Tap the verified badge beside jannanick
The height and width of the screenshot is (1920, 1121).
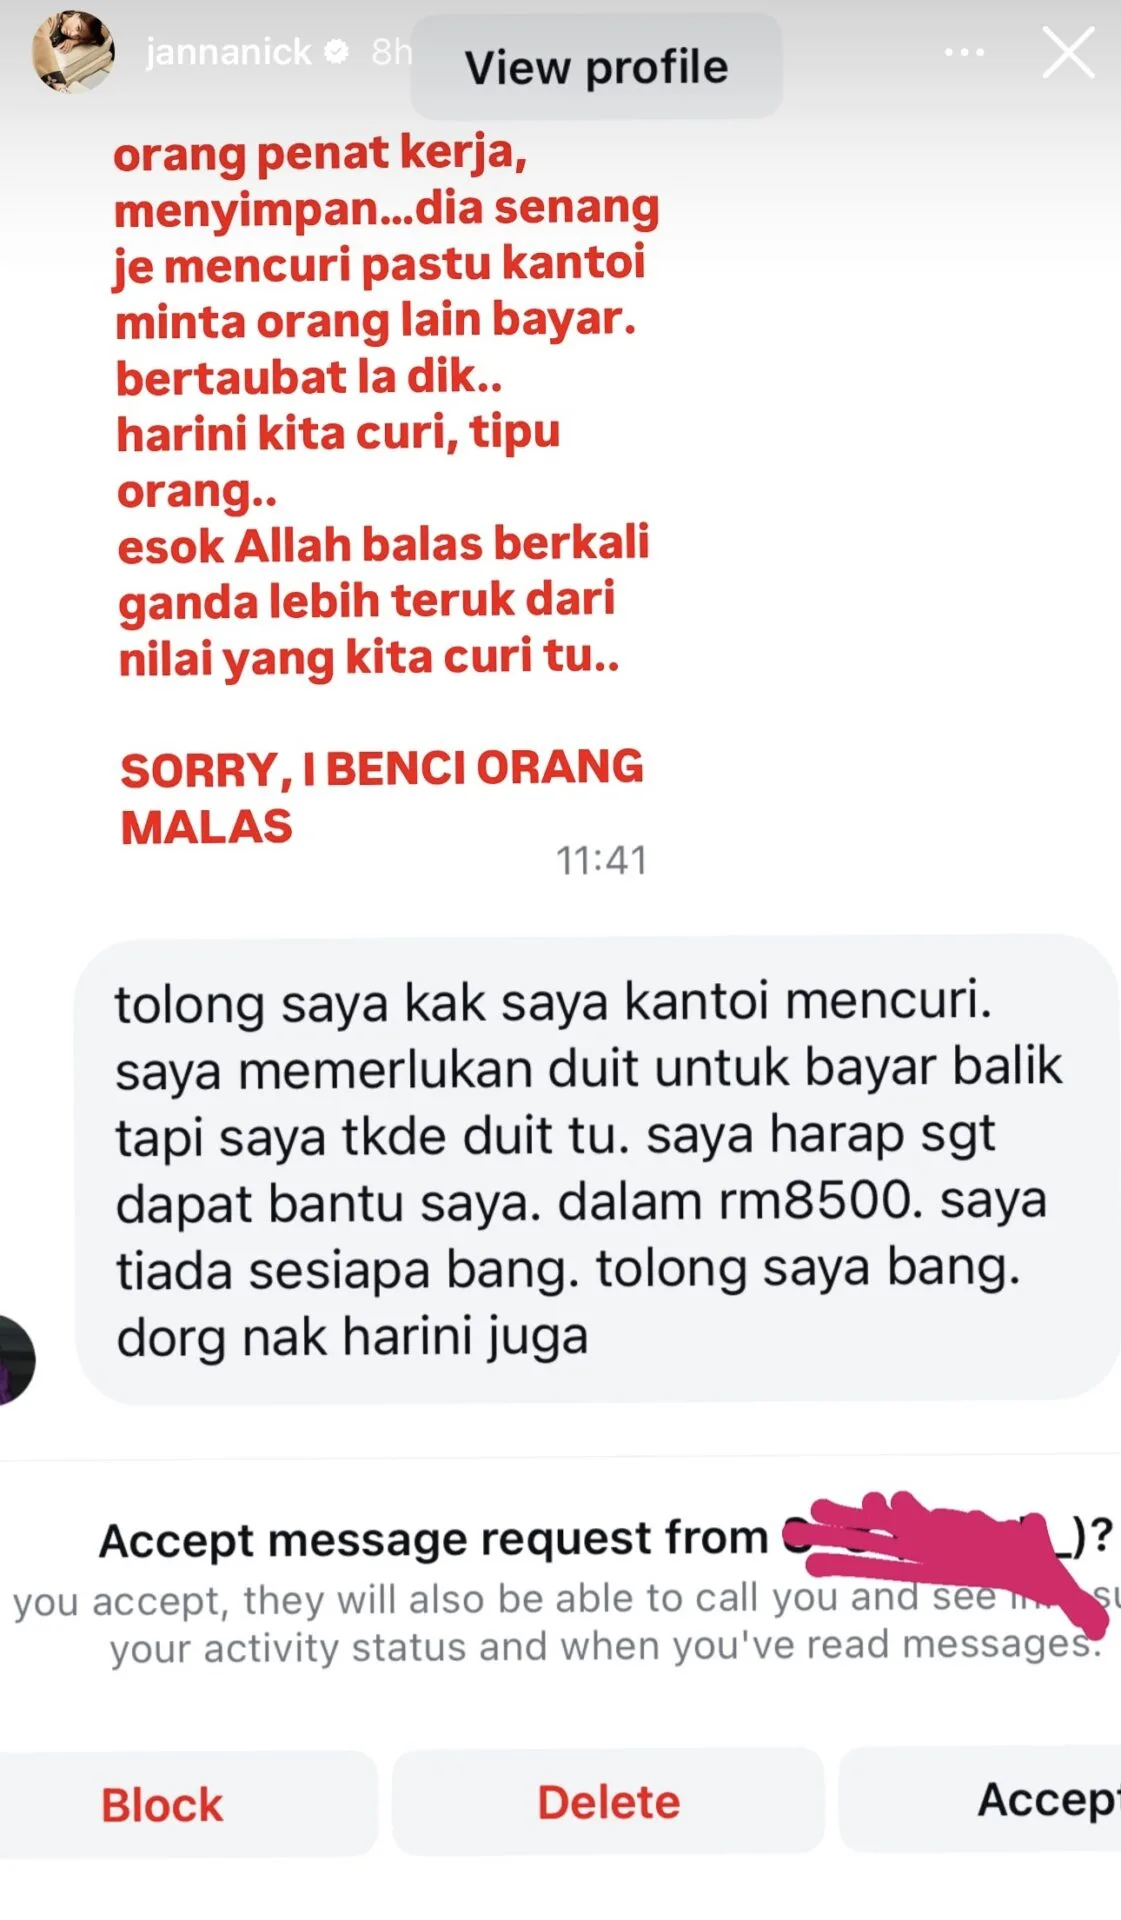(338, 51)
